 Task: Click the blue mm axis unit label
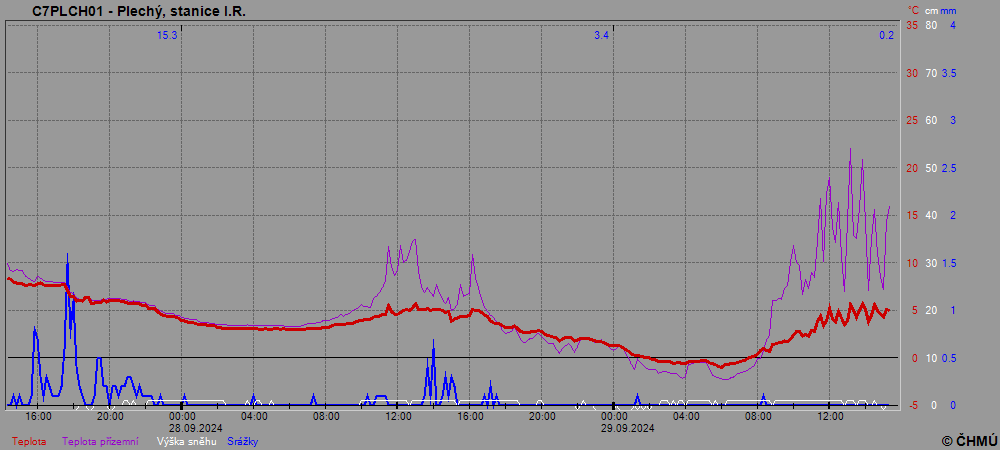click(x=949, y=11)
